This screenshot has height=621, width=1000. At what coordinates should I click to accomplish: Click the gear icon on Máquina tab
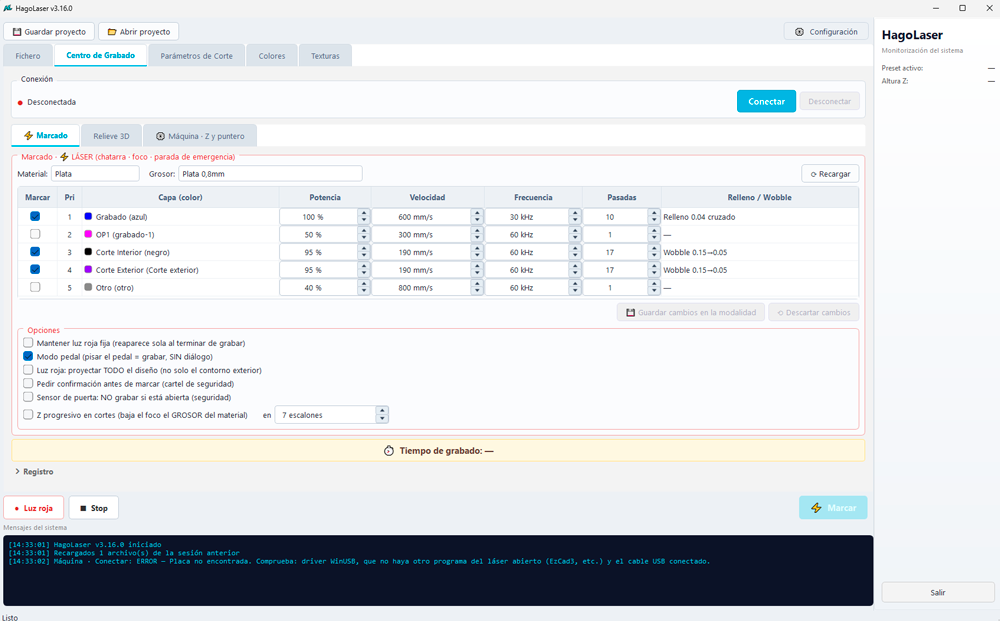tap(160, 136)
